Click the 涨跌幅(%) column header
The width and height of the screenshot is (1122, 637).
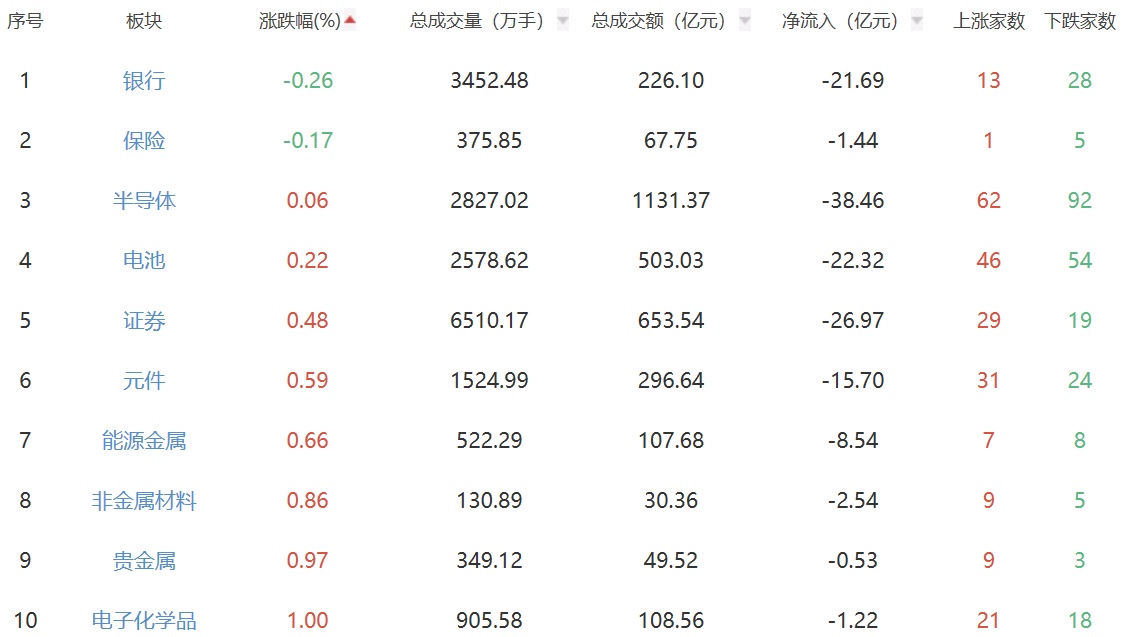click(299, 21)
